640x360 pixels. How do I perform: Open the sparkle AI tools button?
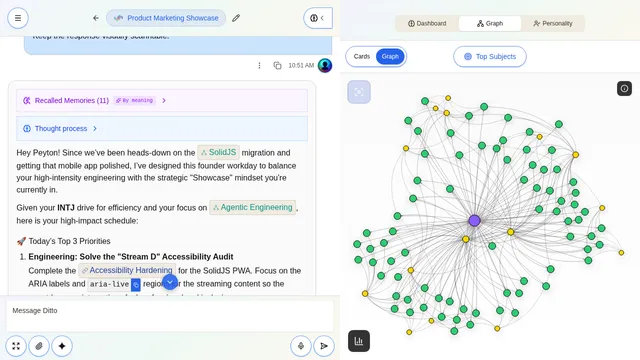(62, 346)
